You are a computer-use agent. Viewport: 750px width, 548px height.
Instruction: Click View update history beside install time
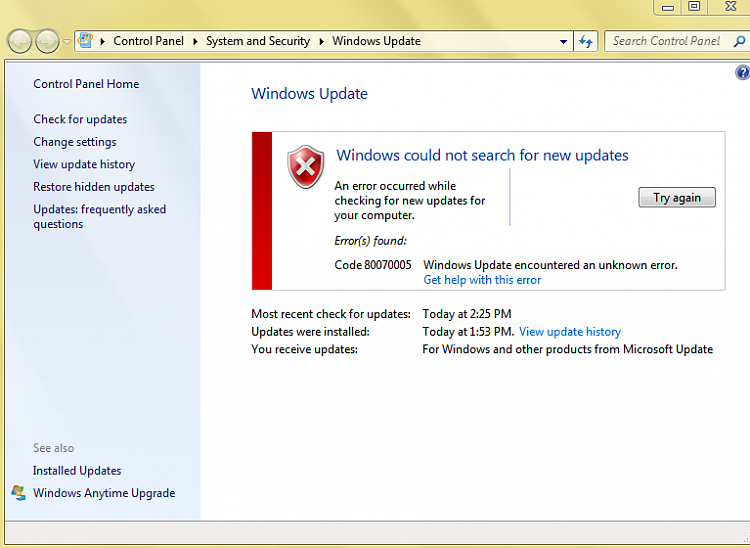[x=570, y=332]
